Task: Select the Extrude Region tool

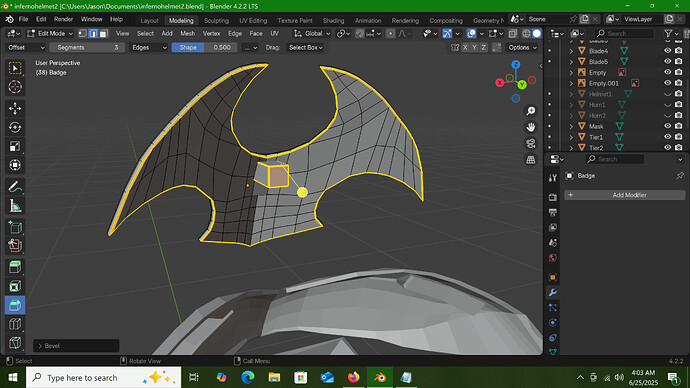Action: pyautogui.click(x=15, y=267)
